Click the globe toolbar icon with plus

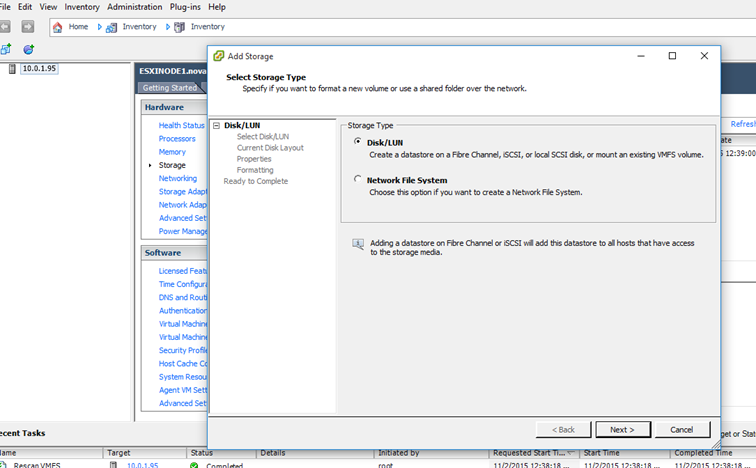tap(28, 49)
